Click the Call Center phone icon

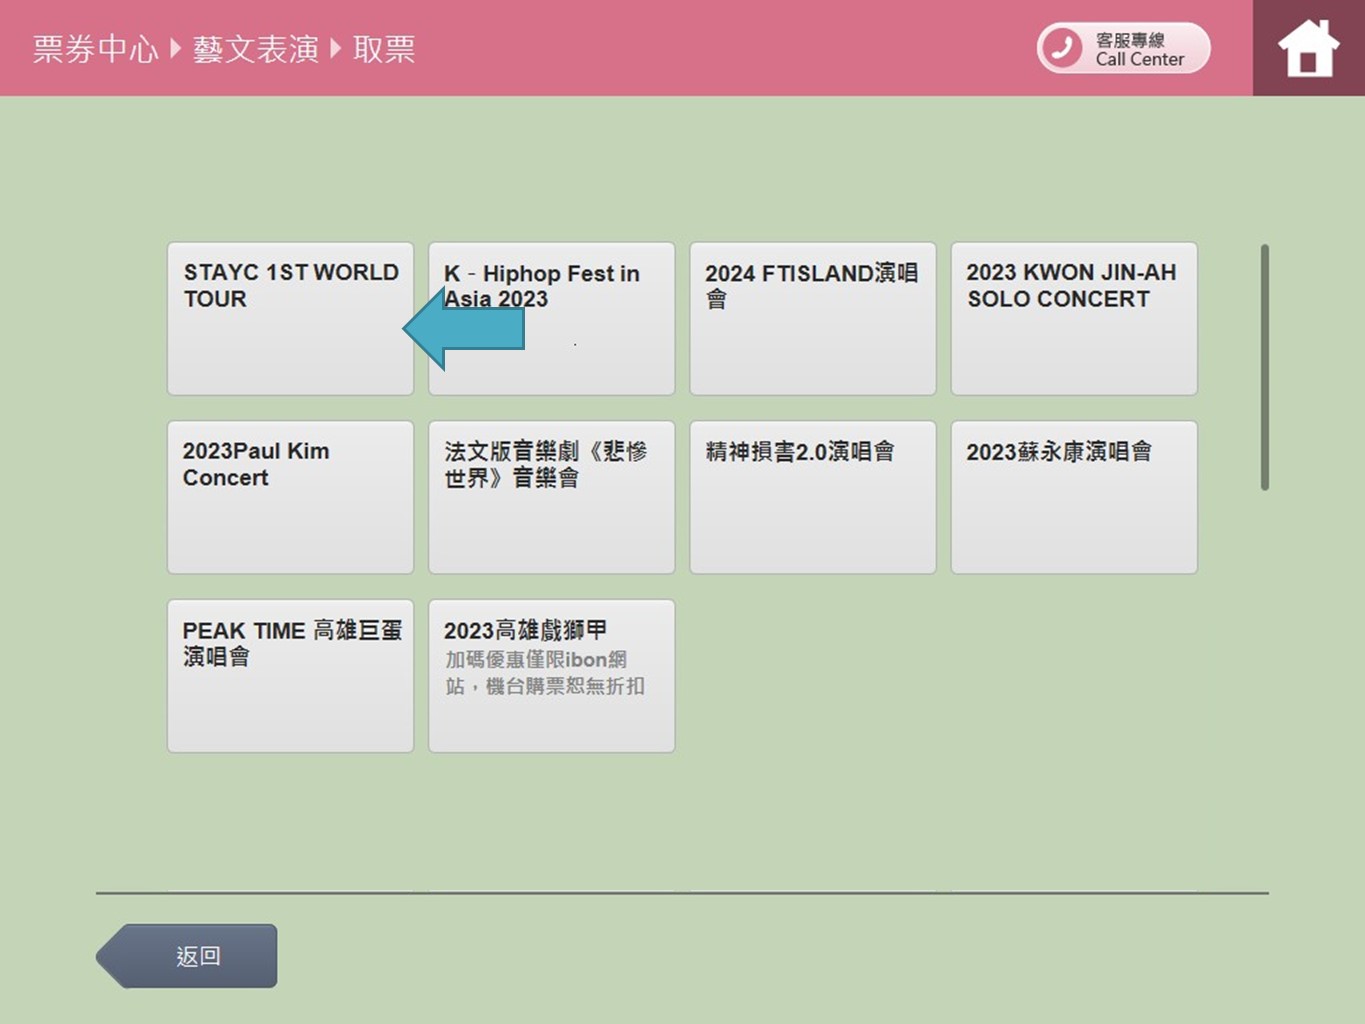(x=1062, y=48)
